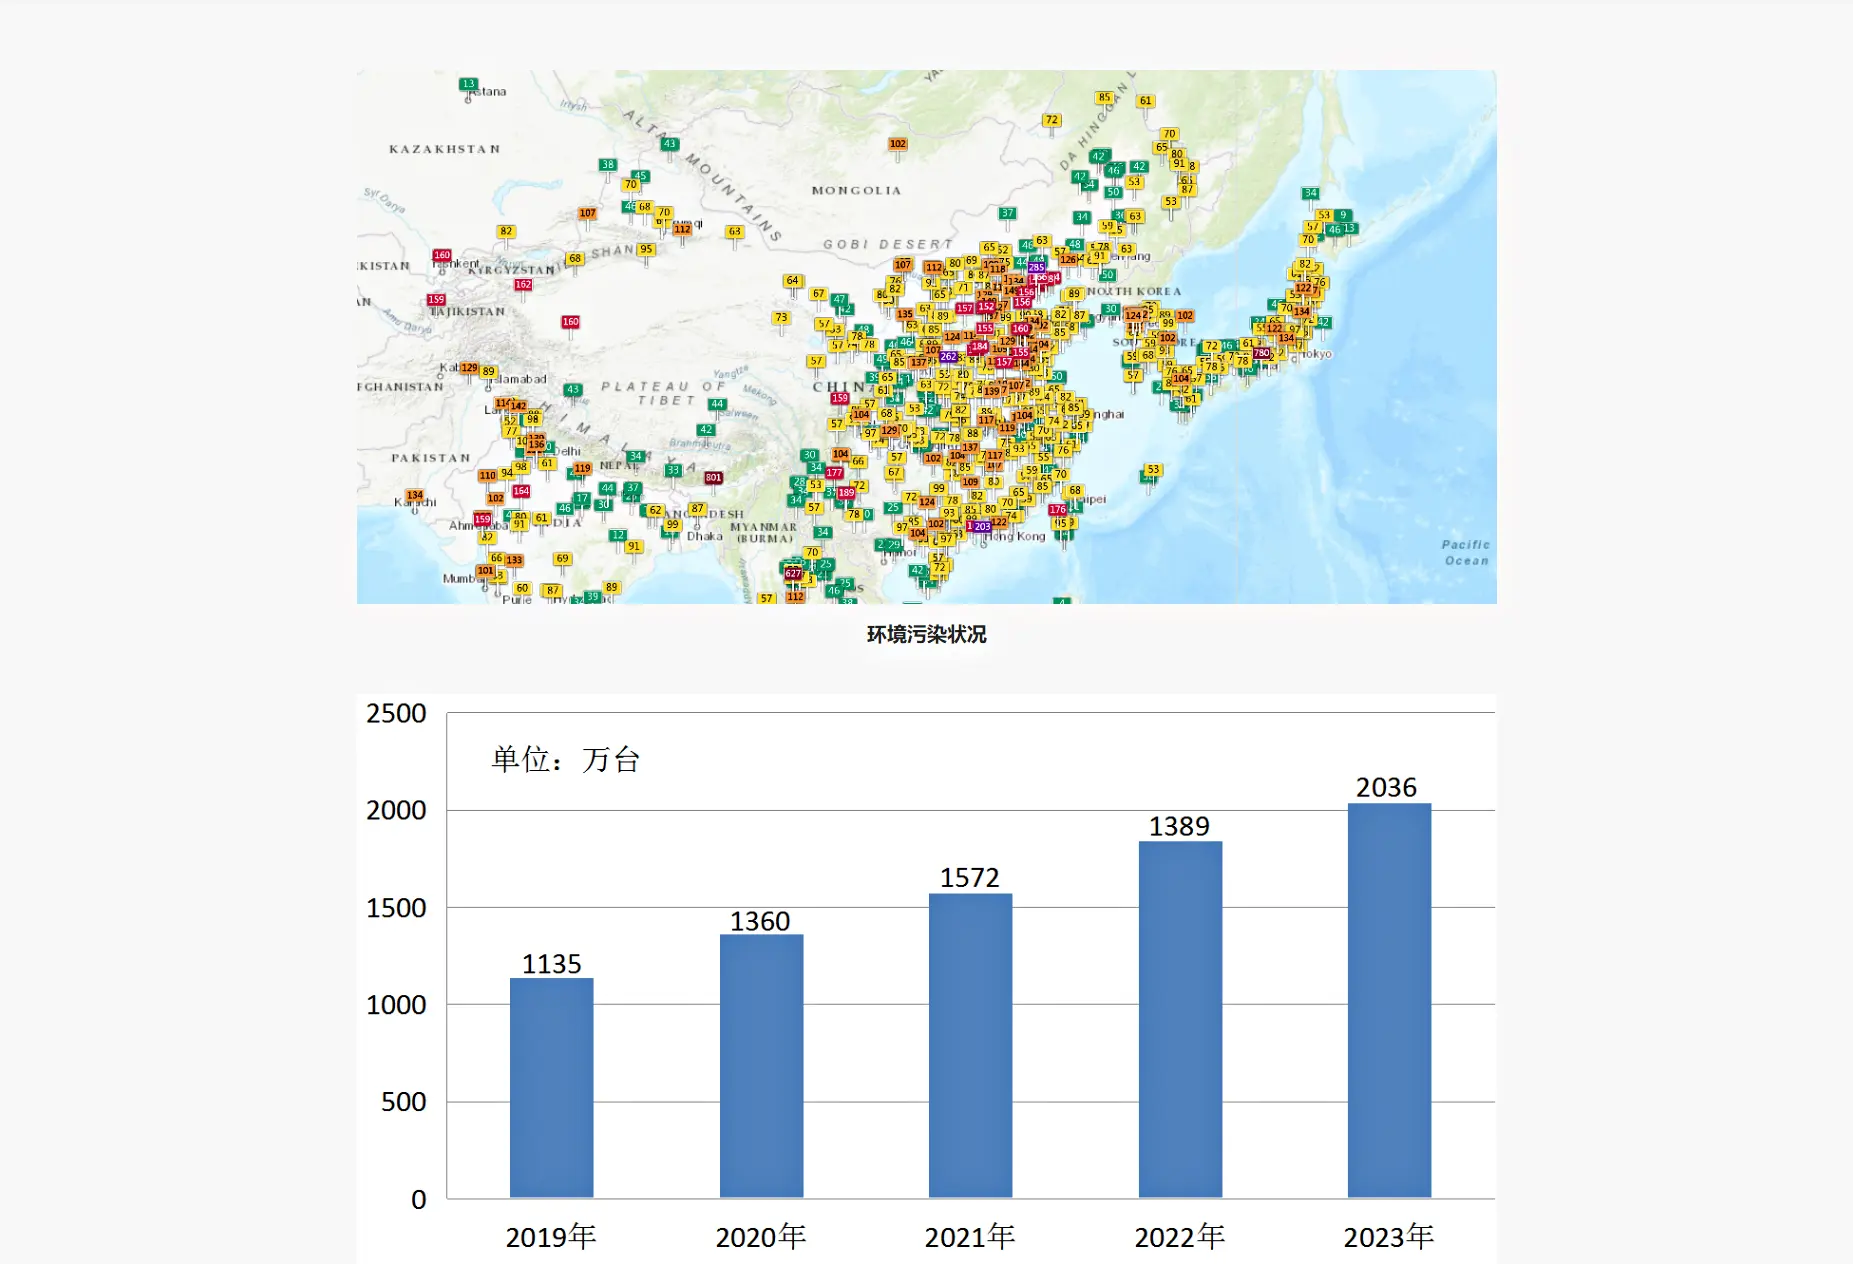Screen dimensions: 1853x1264
Task: Click the orange 102 marker in Mongolia
Action: click(x=898, y=144)
